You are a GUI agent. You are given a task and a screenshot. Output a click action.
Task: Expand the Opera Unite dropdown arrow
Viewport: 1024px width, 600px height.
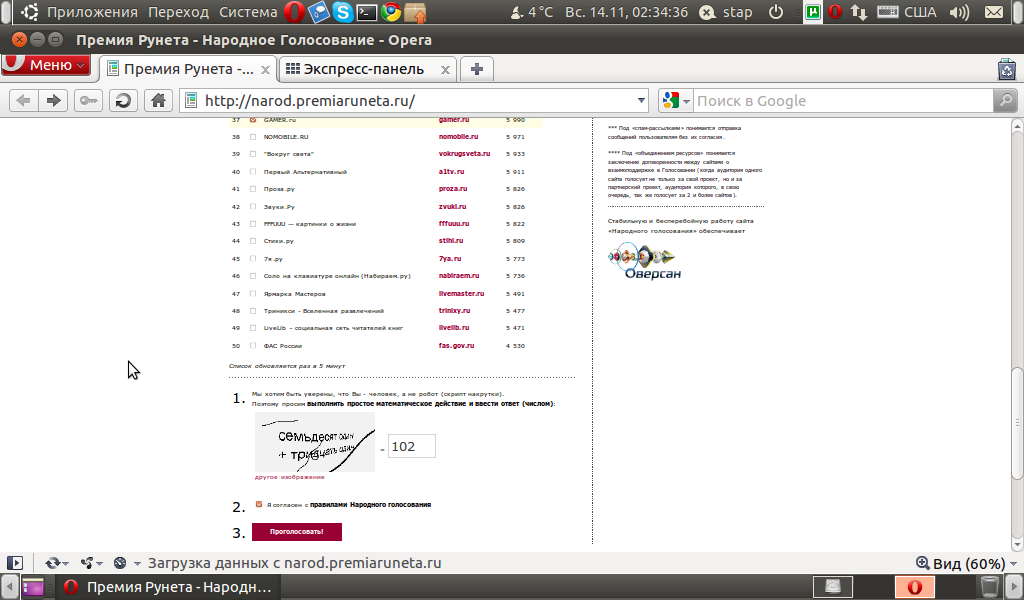coord(99,563)
